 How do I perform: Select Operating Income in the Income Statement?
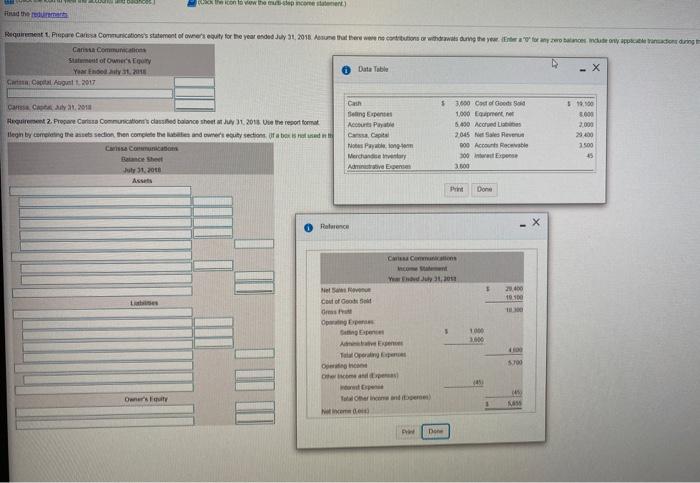tap(344, 366)
